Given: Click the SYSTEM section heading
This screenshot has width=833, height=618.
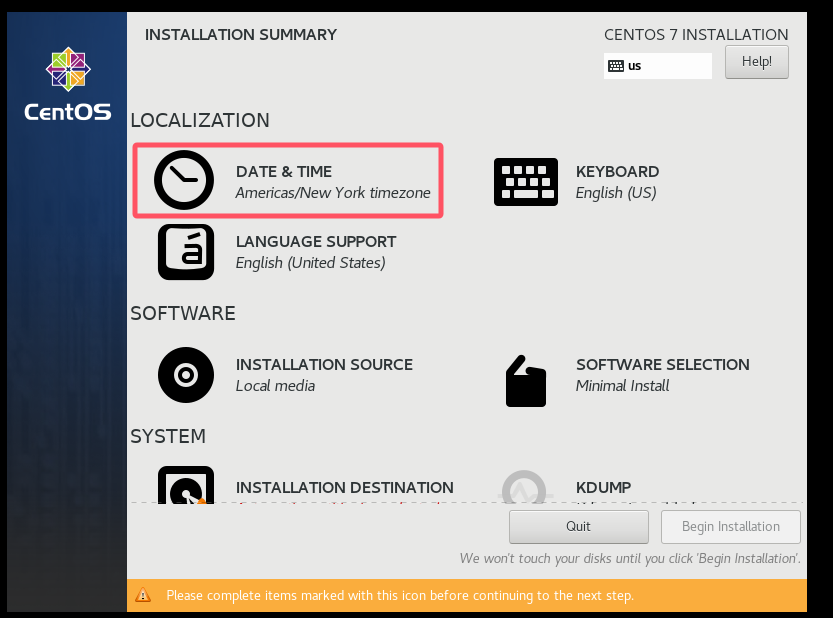Looking at the screenshot, I should click(x=168, y=436).
